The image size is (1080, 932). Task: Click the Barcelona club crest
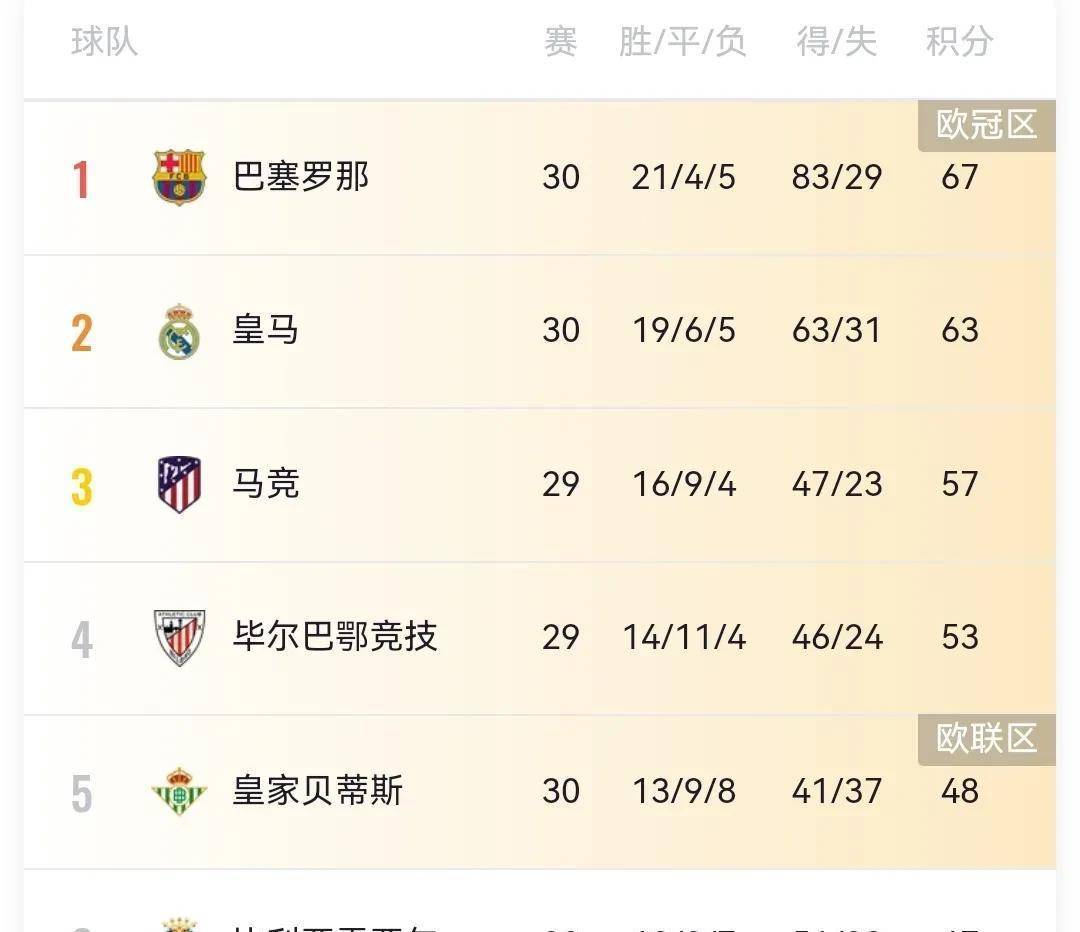coord(178,177)
